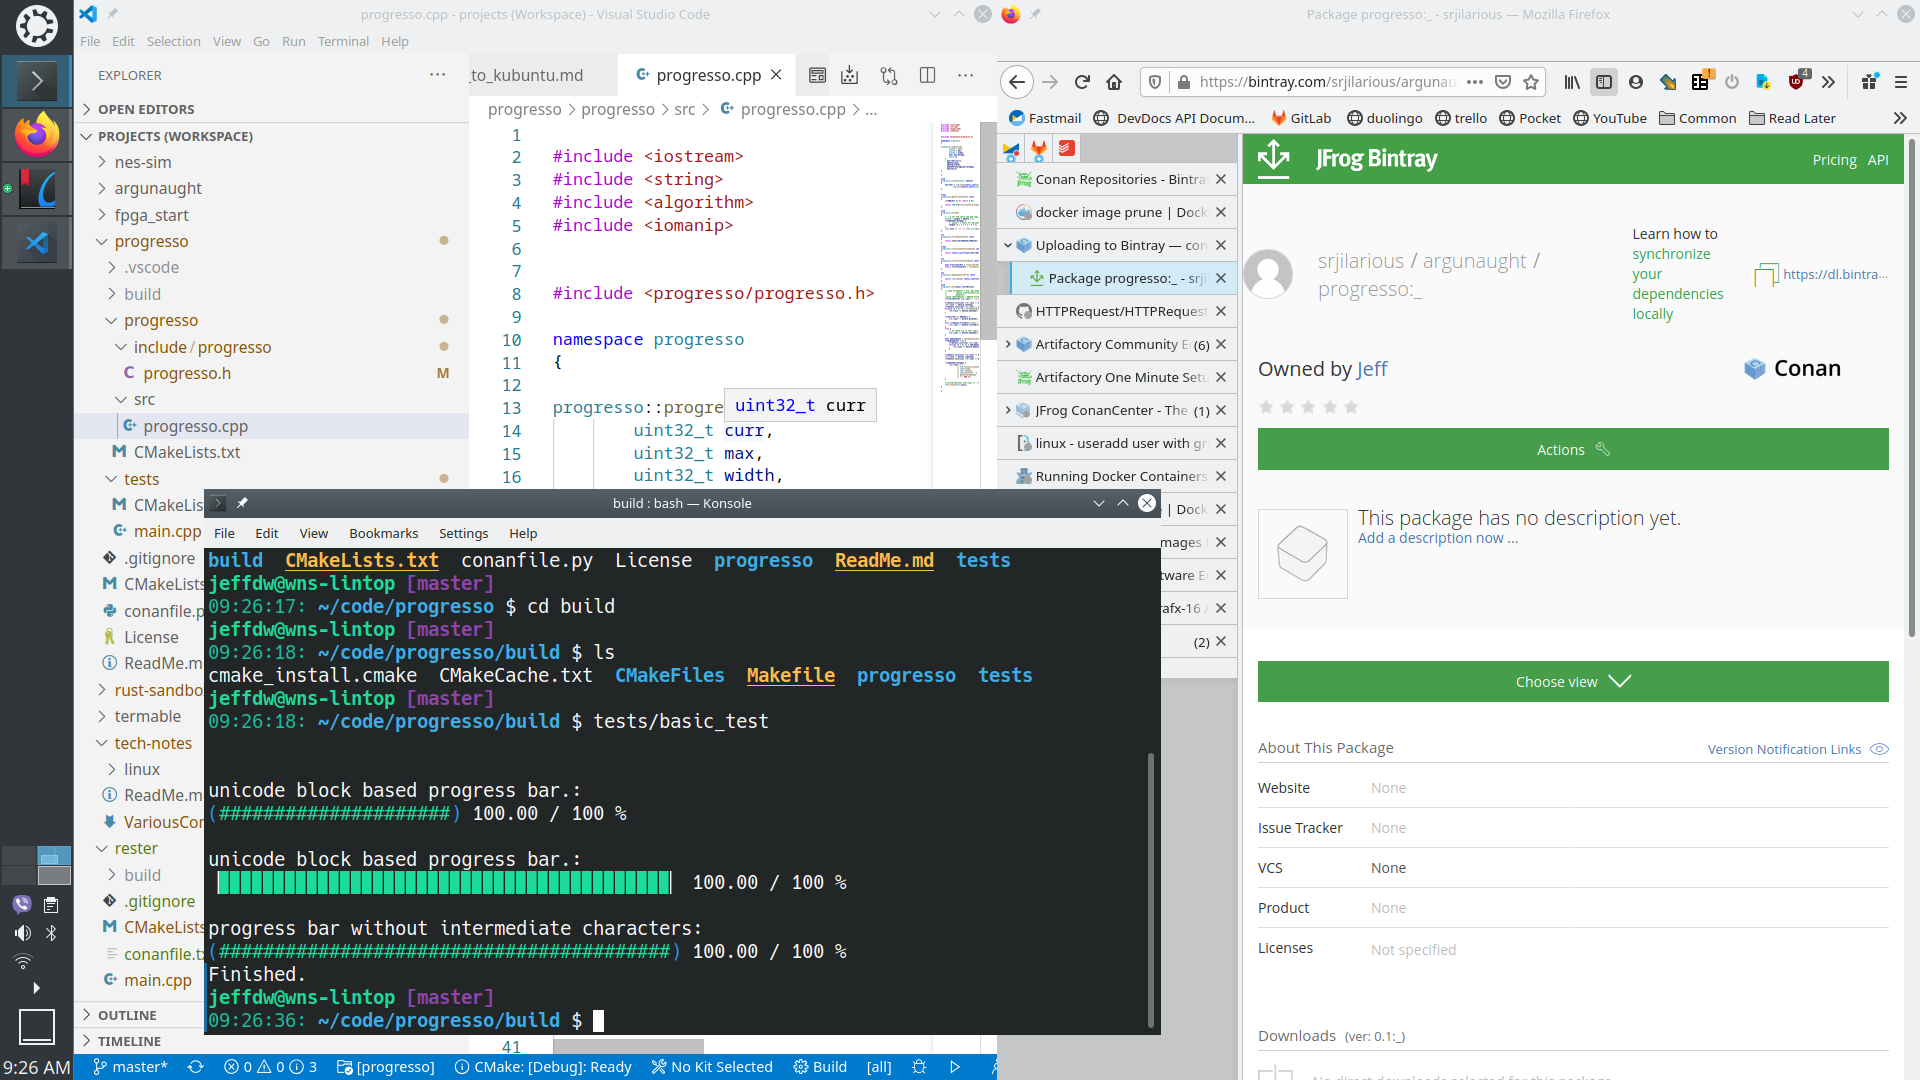Open Firefox Library icon
1920x1080 pixels.
[1572, 82]
